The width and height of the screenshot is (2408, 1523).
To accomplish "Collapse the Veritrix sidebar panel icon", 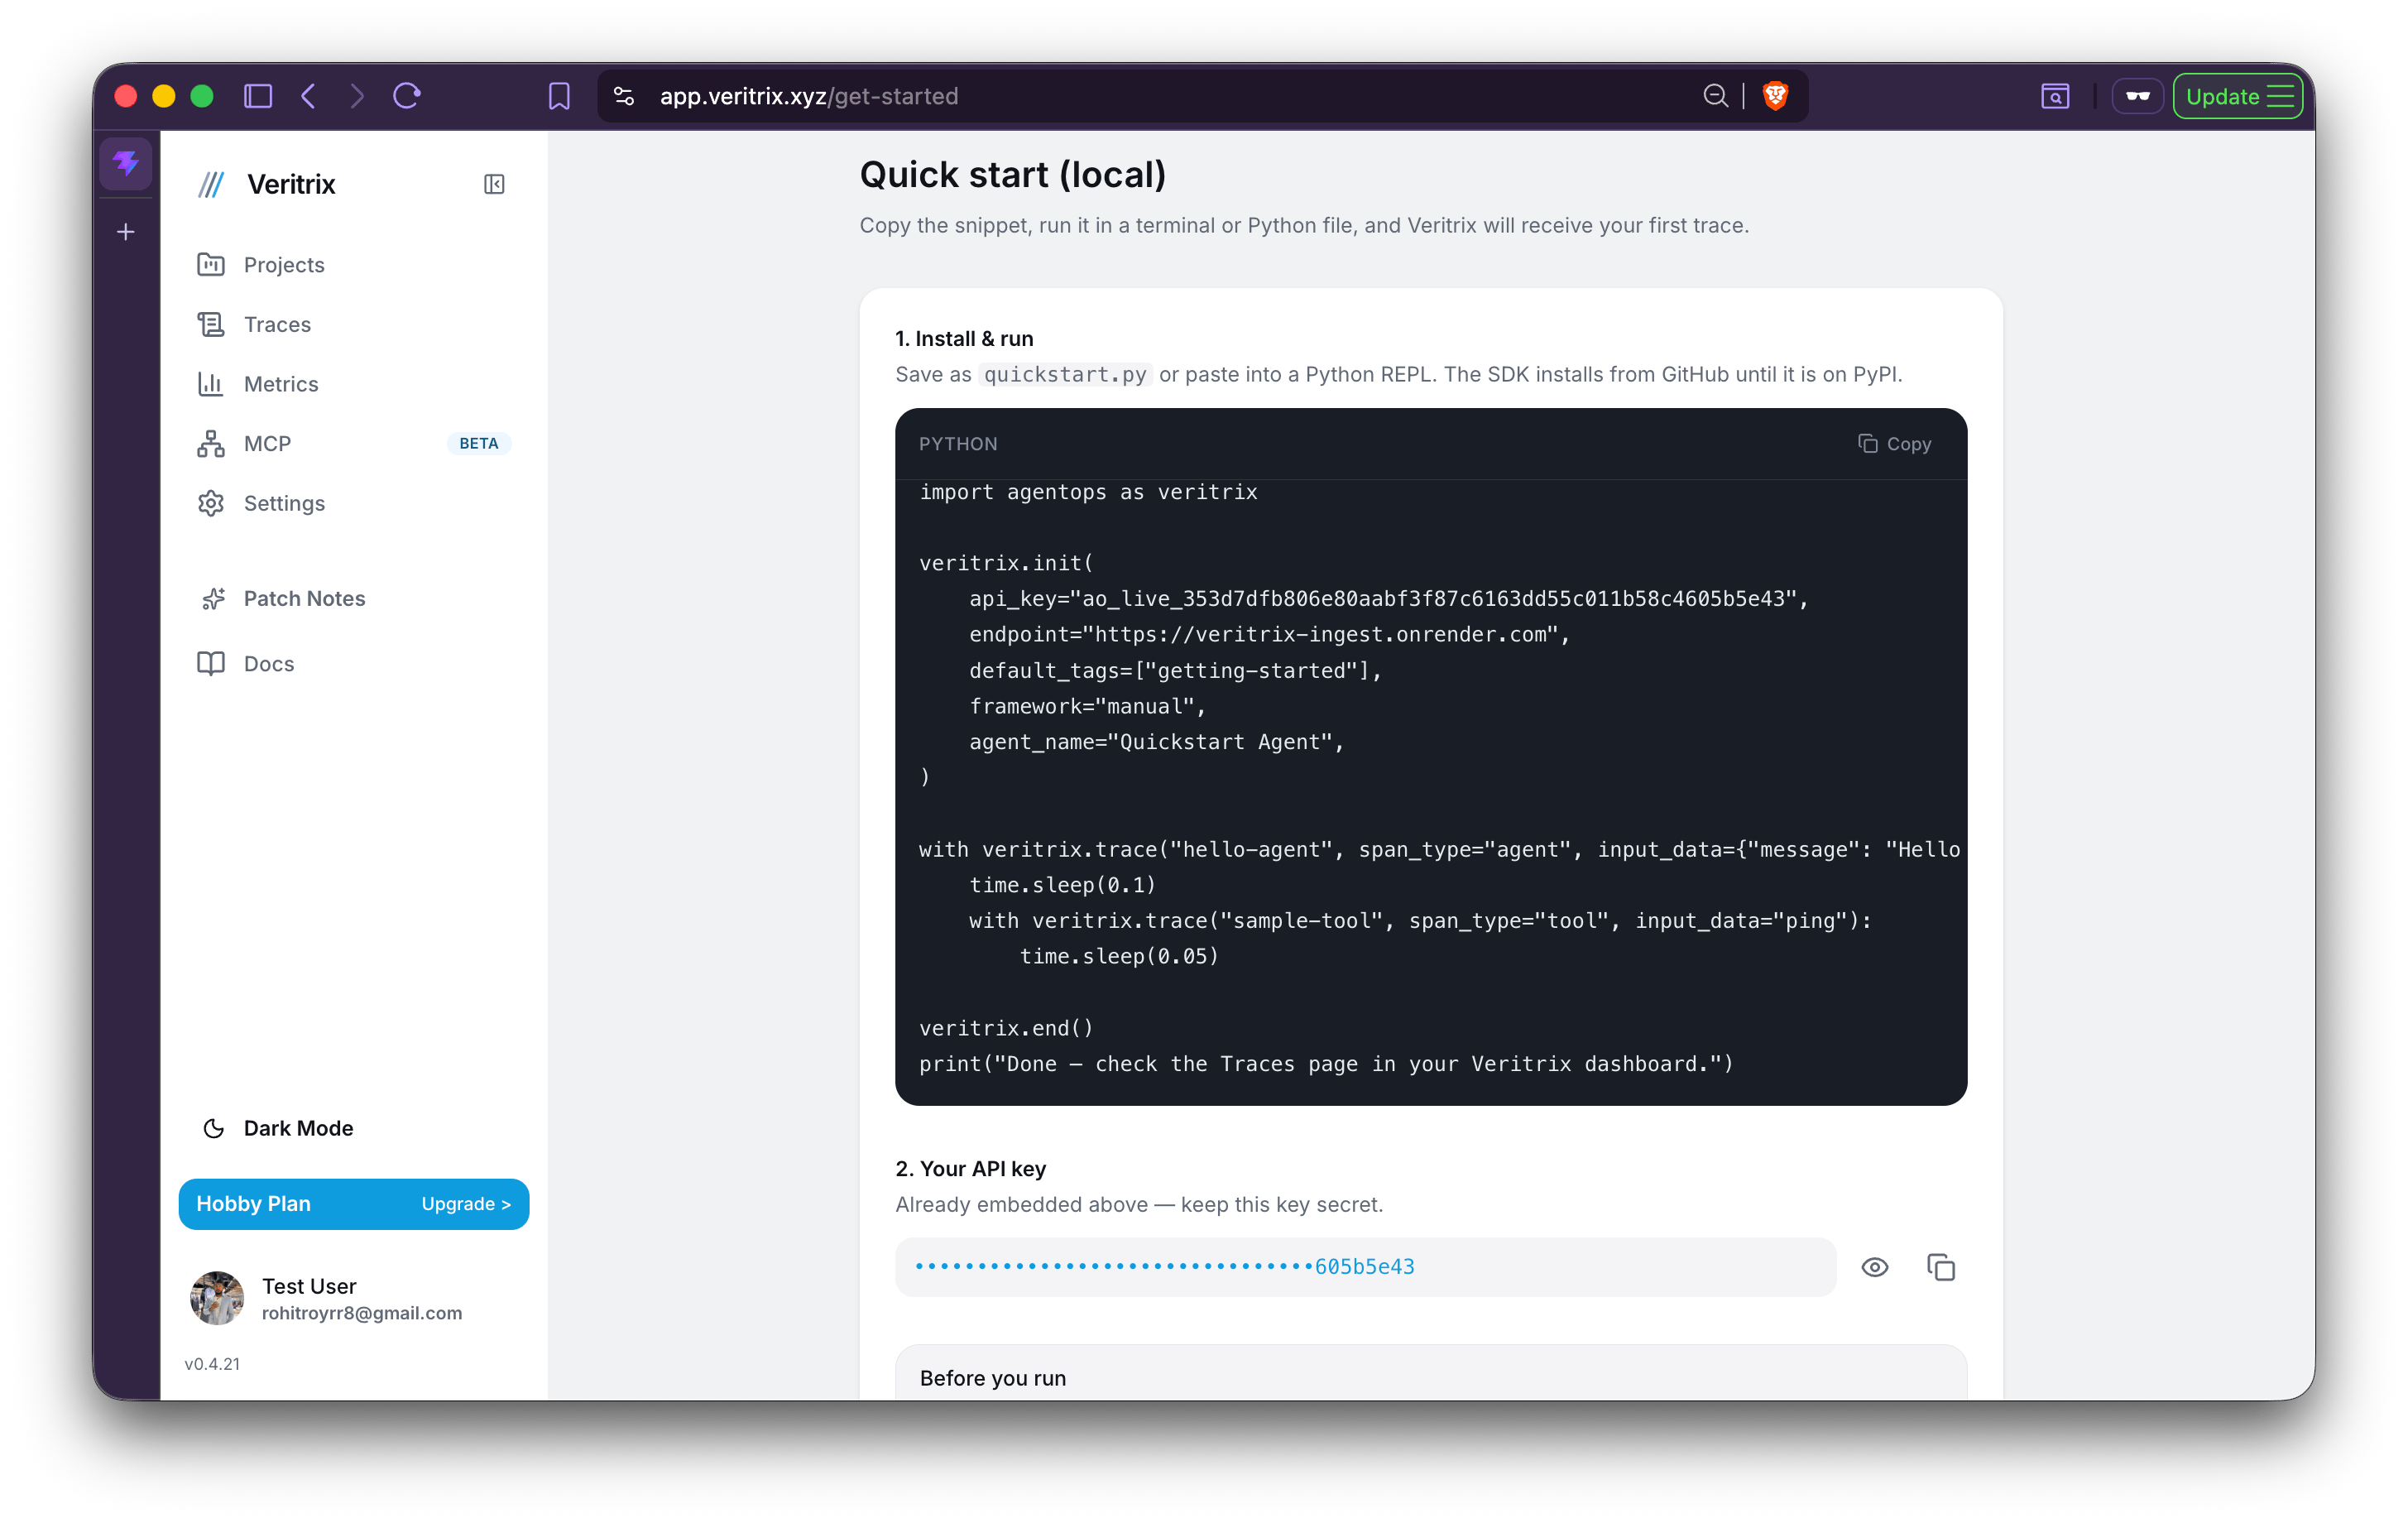I will pos(494,184).
